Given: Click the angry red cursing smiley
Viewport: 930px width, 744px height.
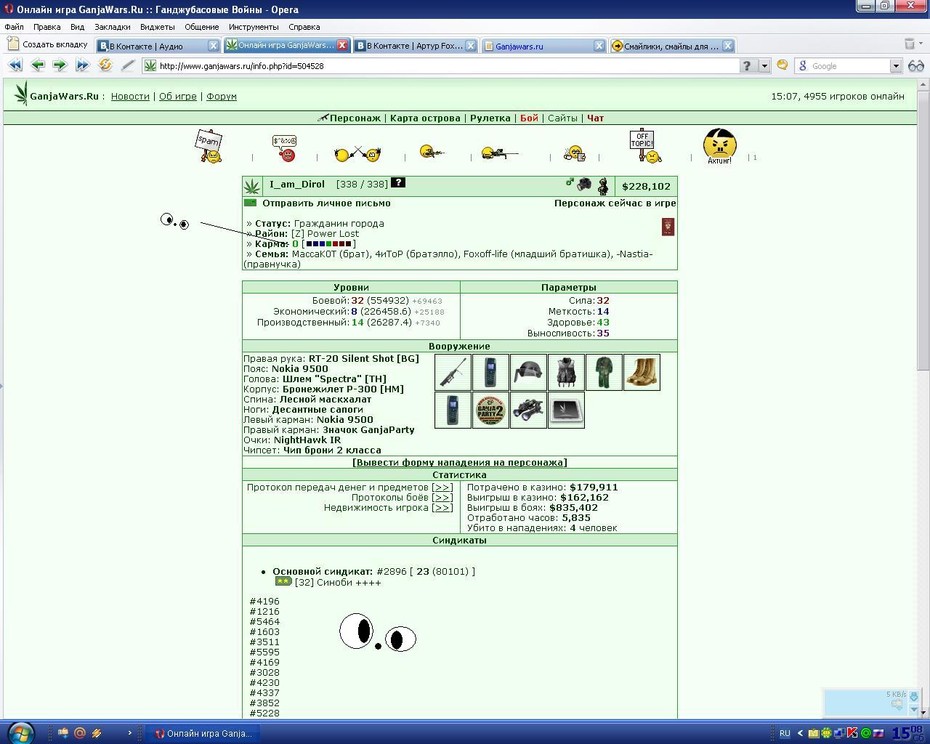Looking at the screenshot, I should (285, 148).
